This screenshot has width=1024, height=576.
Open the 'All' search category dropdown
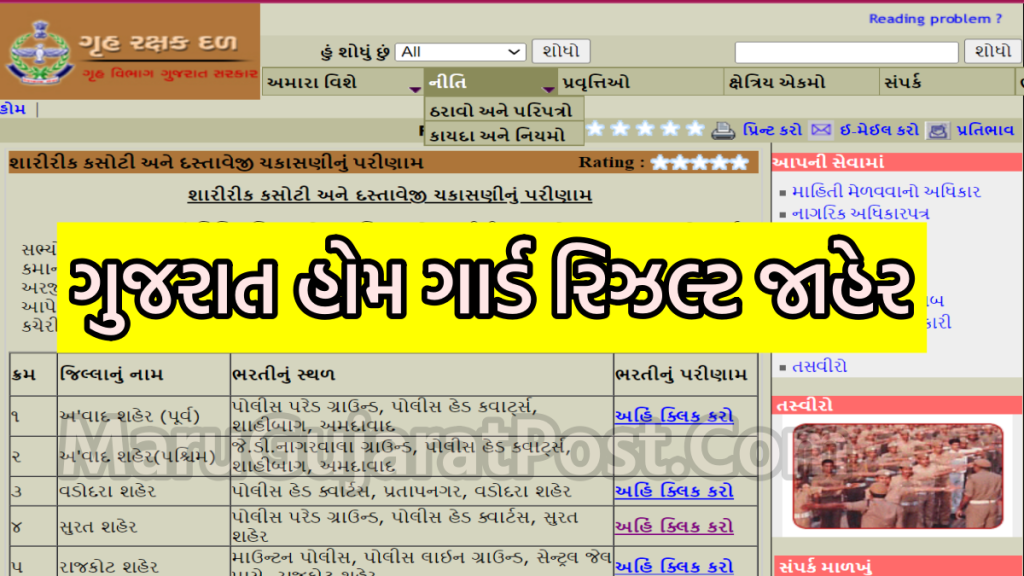461,52
